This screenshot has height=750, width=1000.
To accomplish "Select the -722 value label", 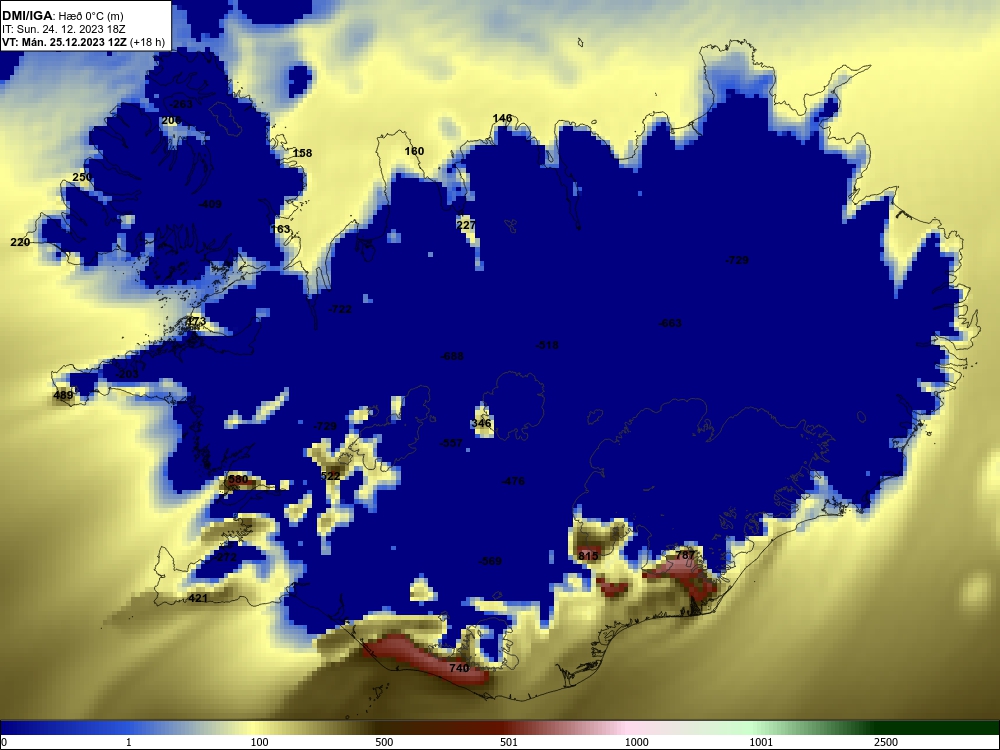I will click(x=340, y=309).
